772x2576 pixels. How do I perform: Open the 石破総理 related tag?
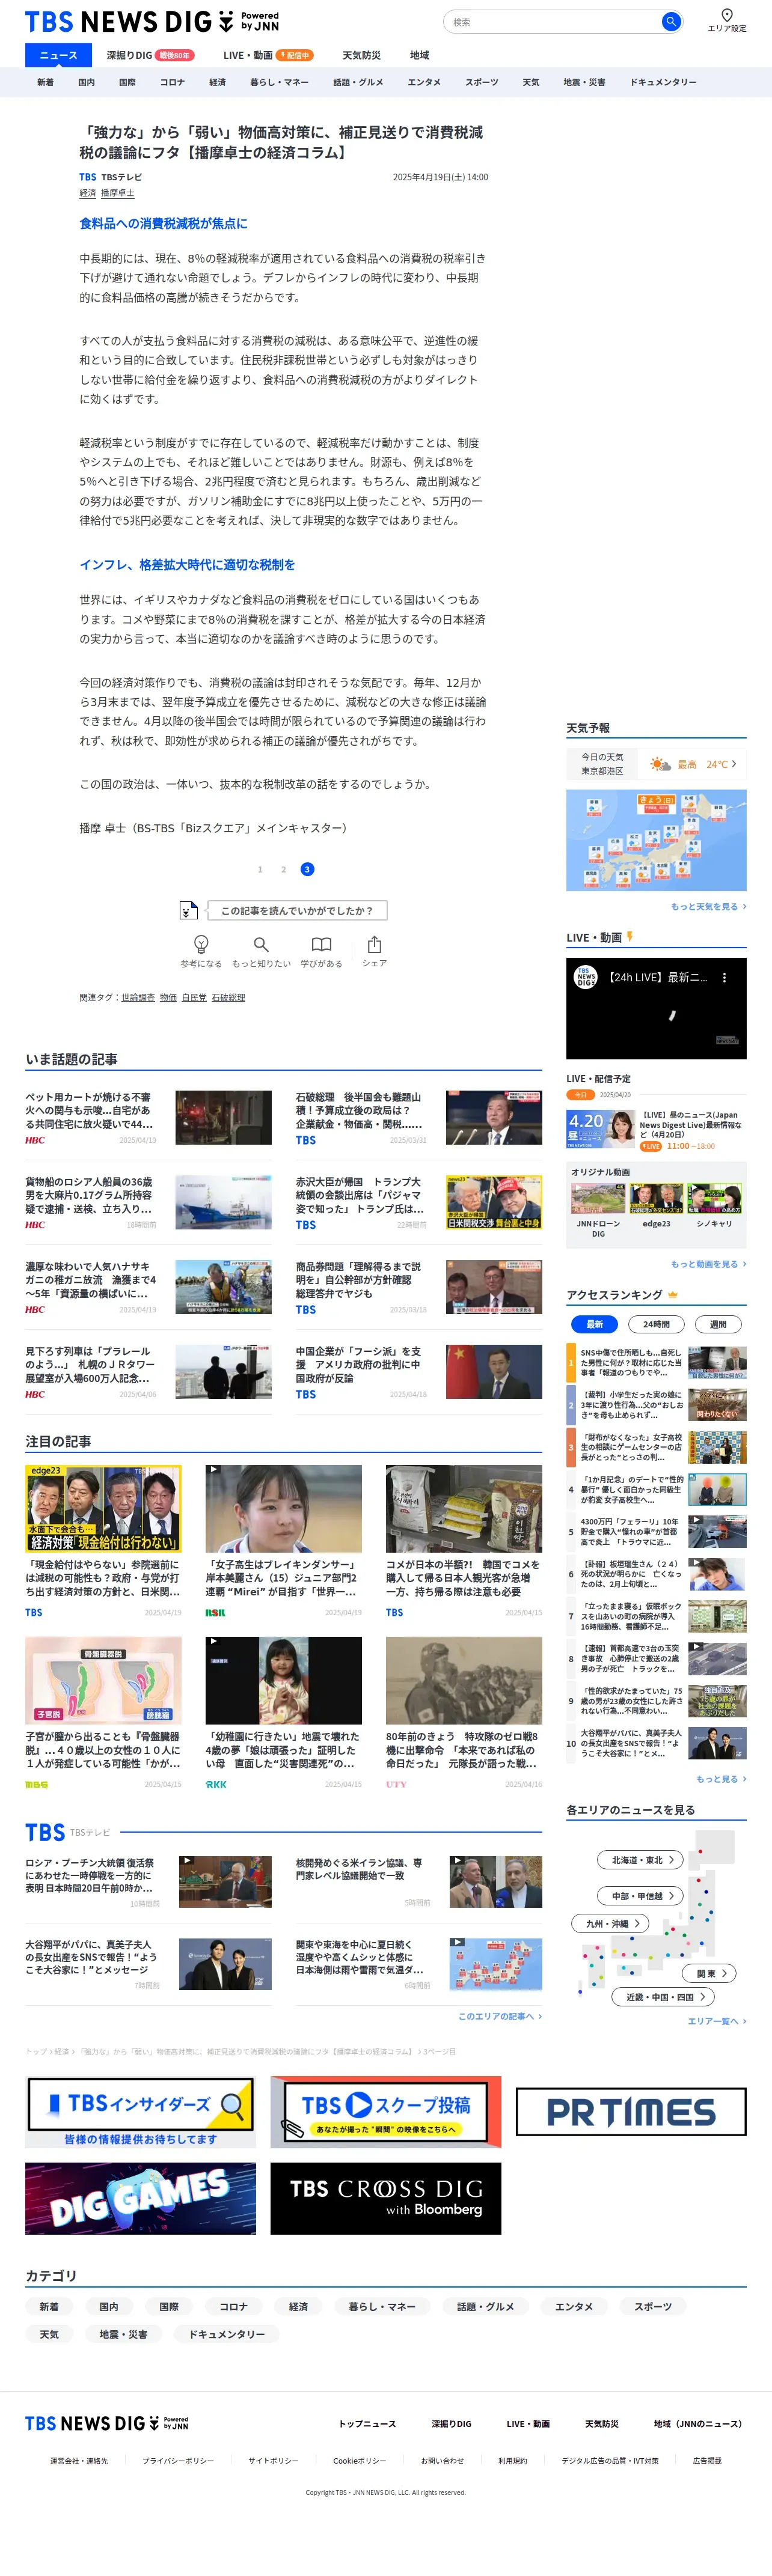(x=228, y=997)
